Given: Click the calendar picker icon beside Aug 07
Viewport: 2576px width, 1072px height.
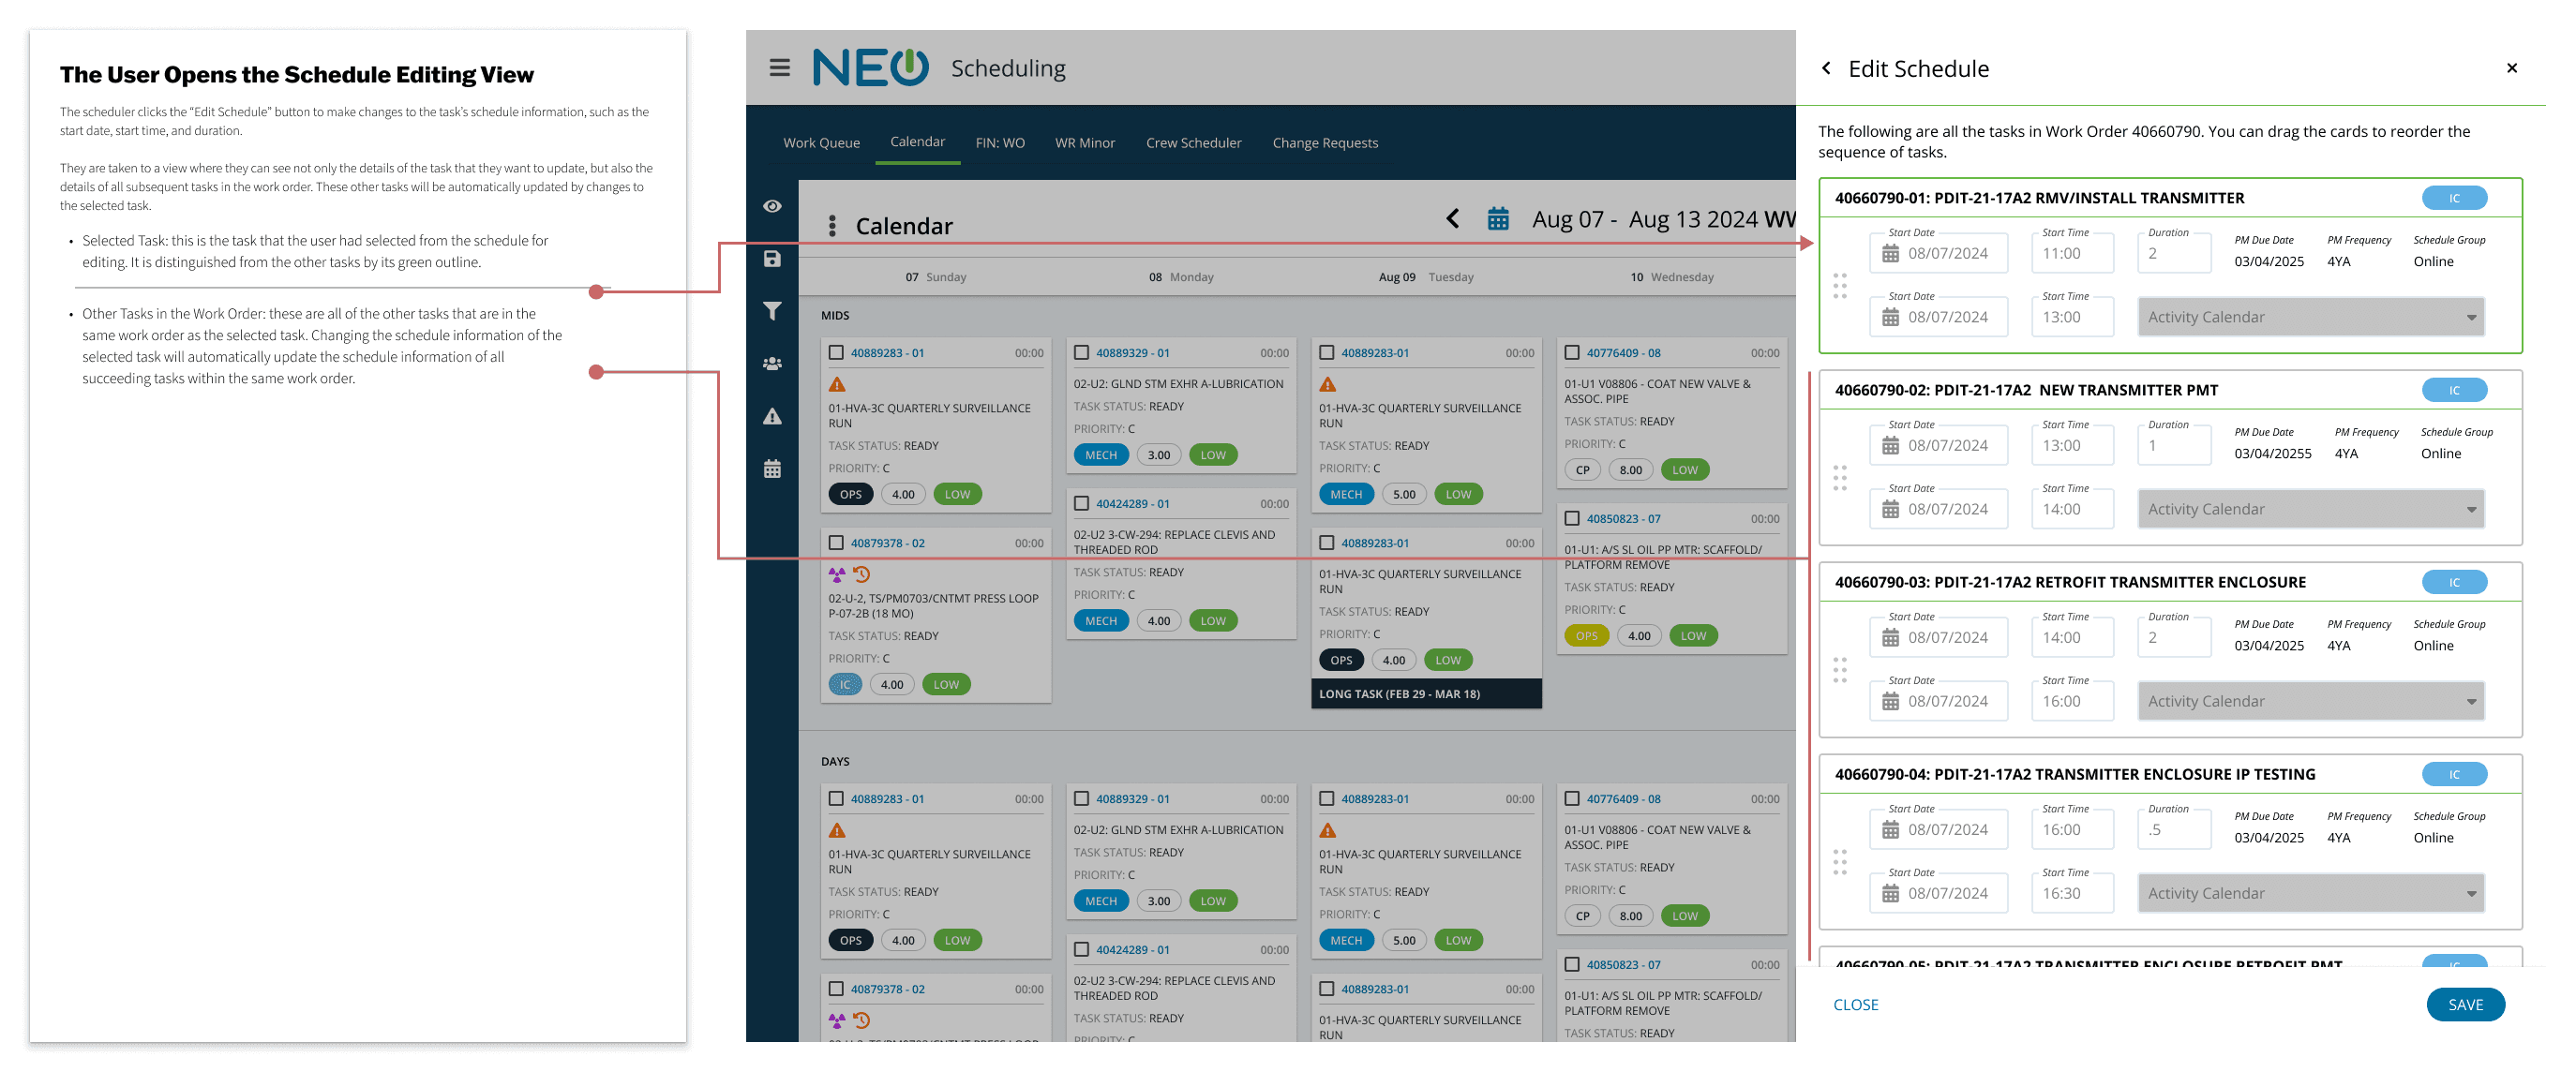Looking at the screenshot, I should point(1497,219).
